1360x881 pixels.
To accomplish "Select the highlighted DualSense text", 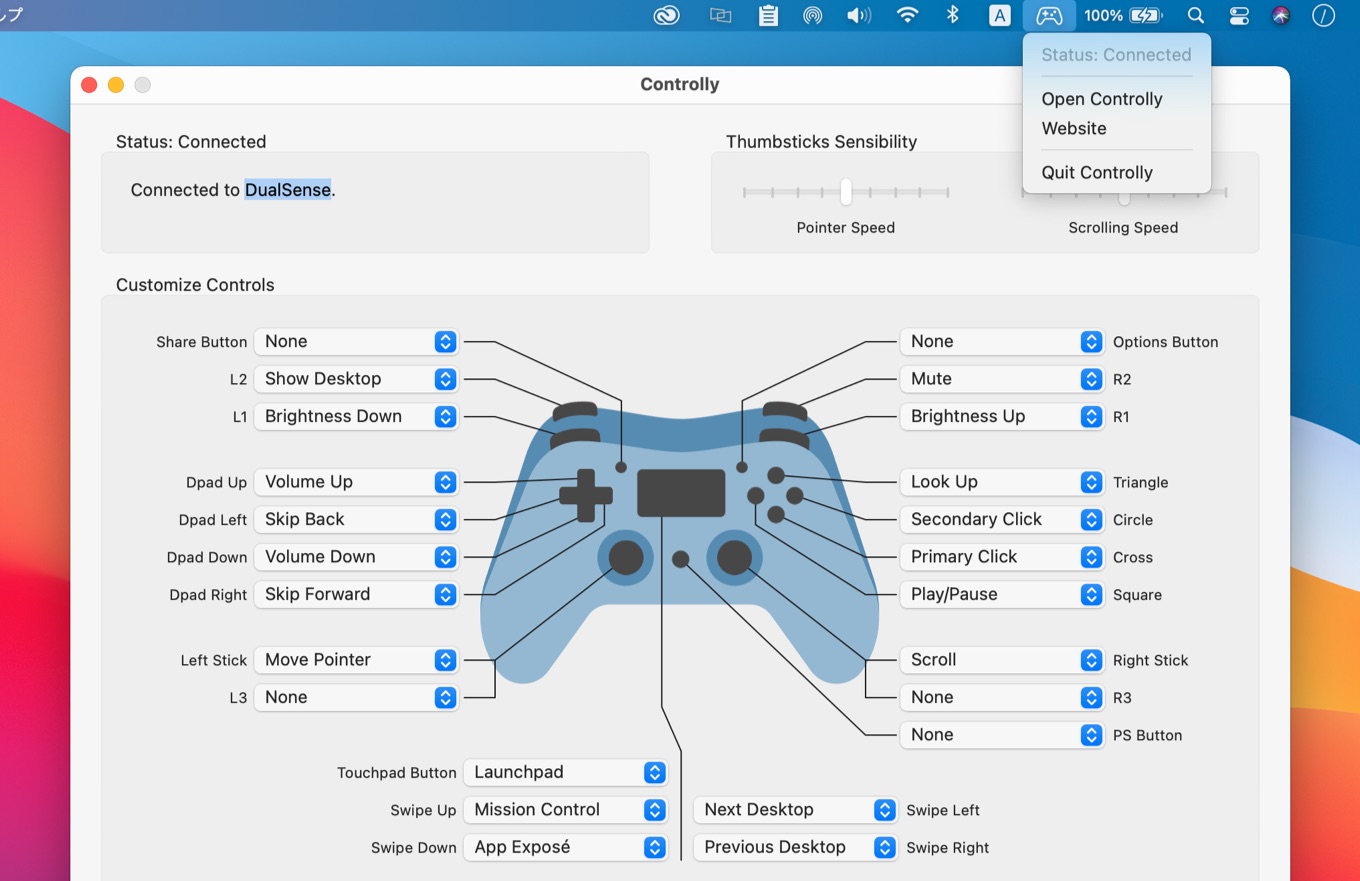I will point(288,189).
